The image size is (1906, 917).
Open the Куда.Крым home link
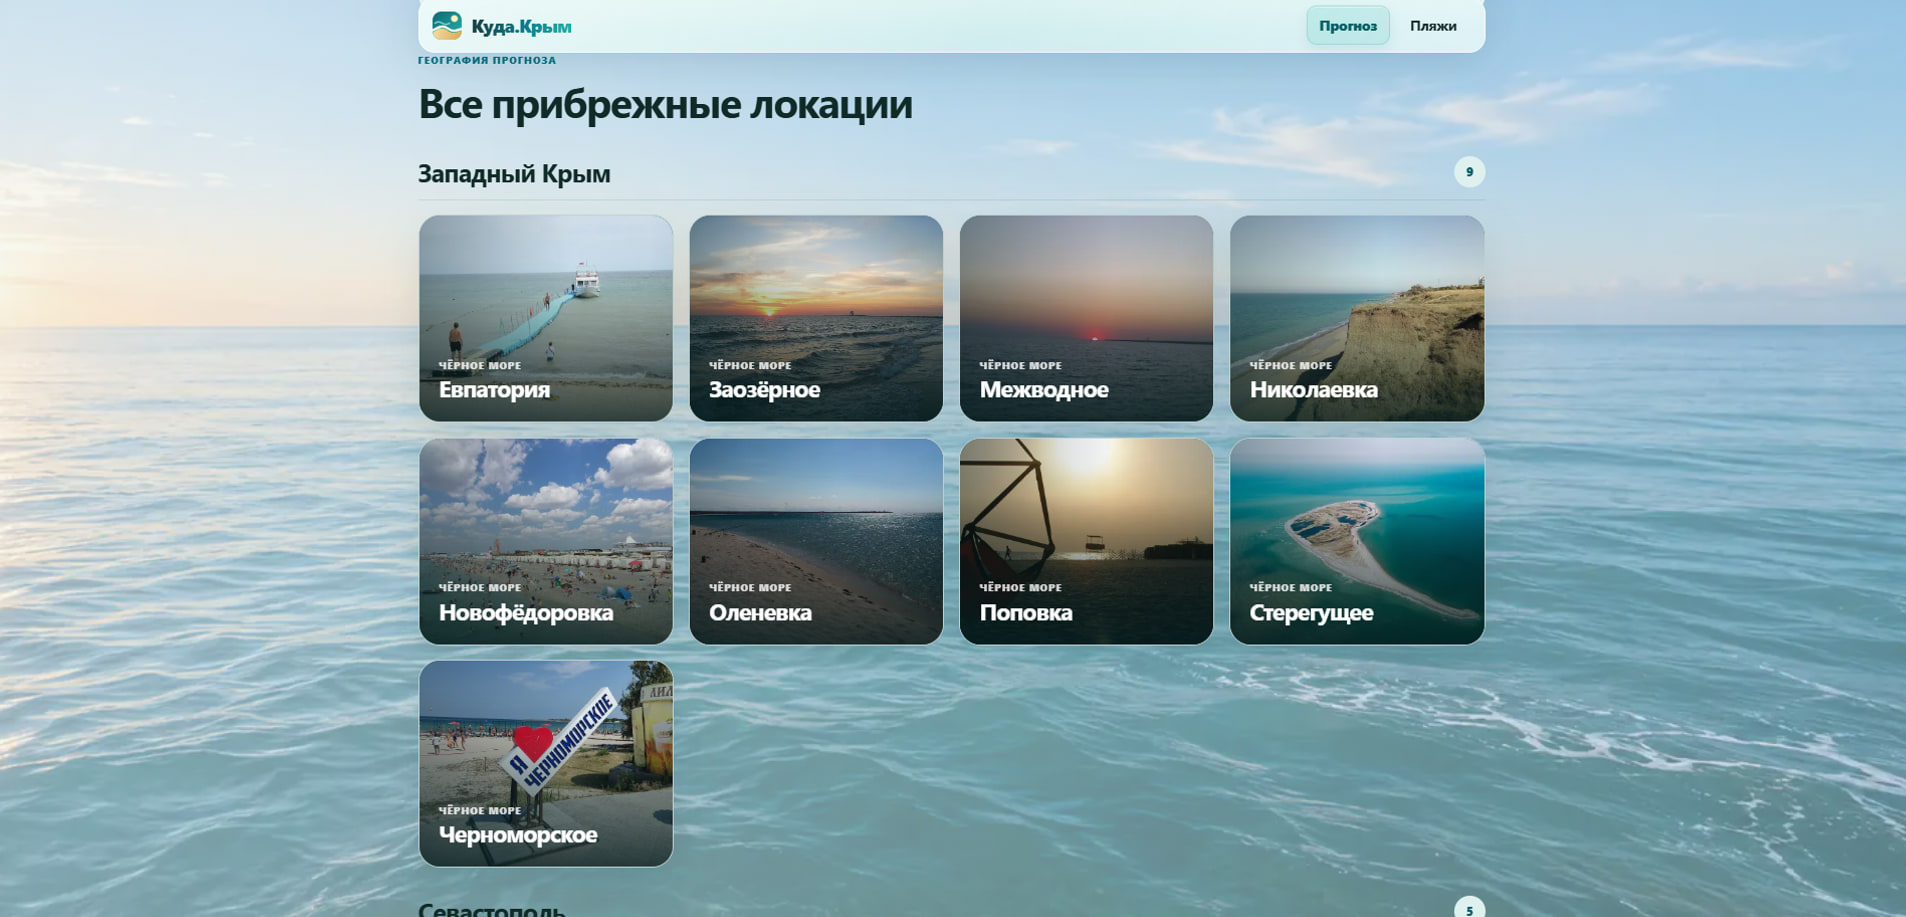[x=502, y=26]
